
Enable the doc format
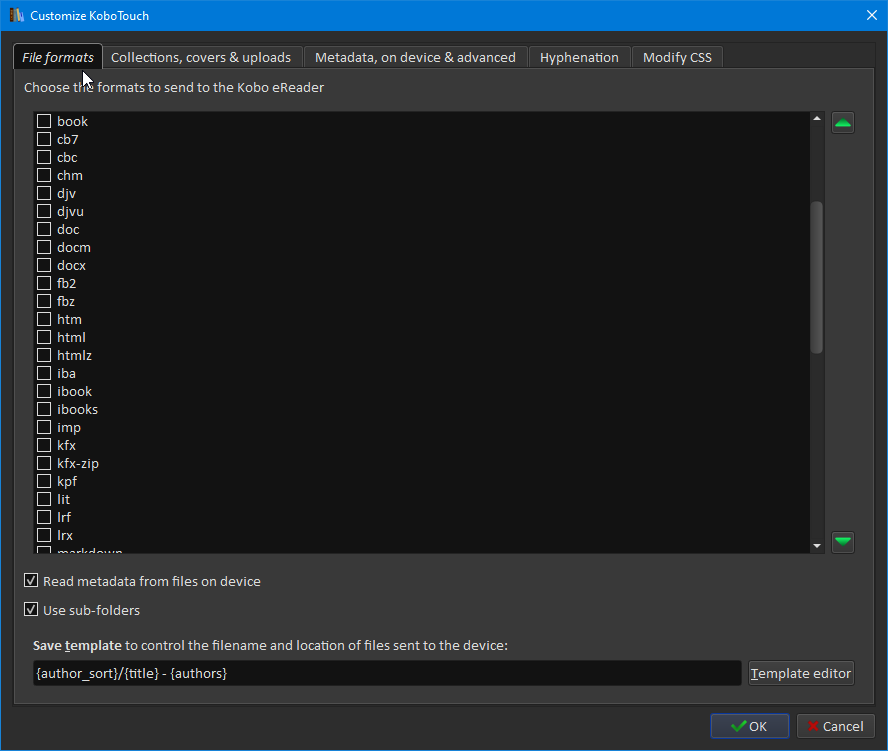[44, 229]
